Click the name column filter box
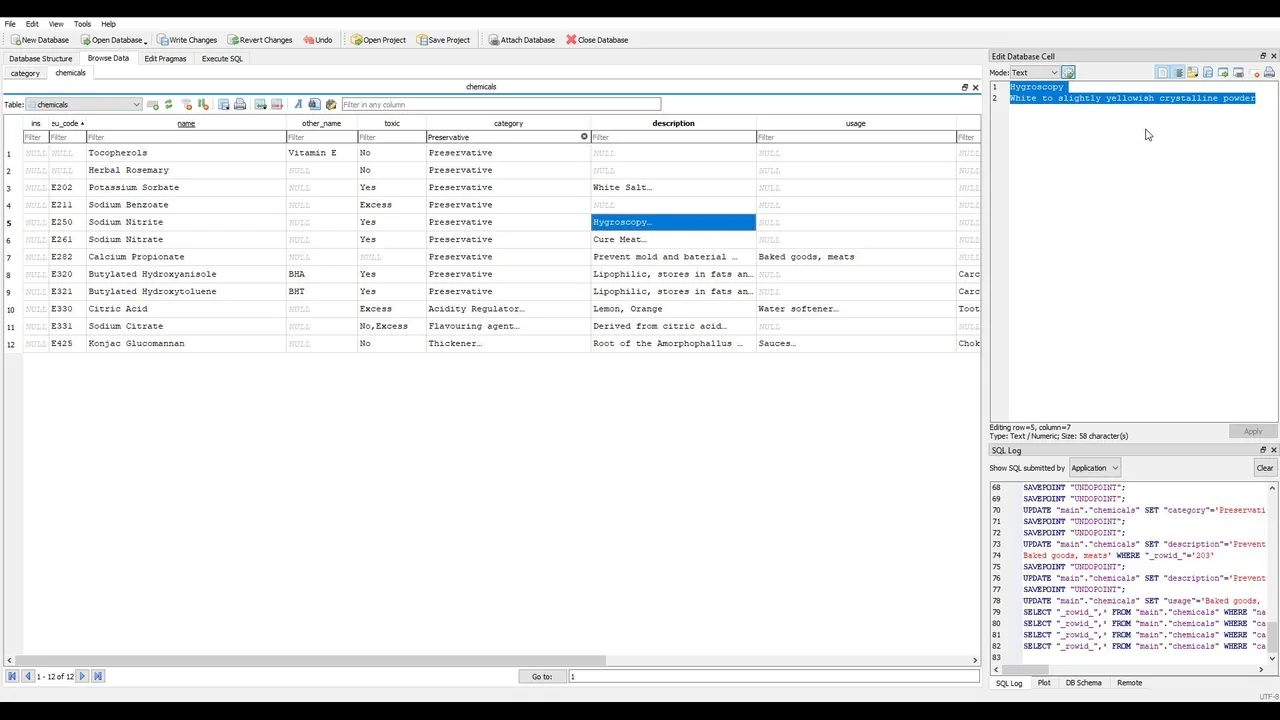Screen dimensions: 1280x720 (186, 137)
